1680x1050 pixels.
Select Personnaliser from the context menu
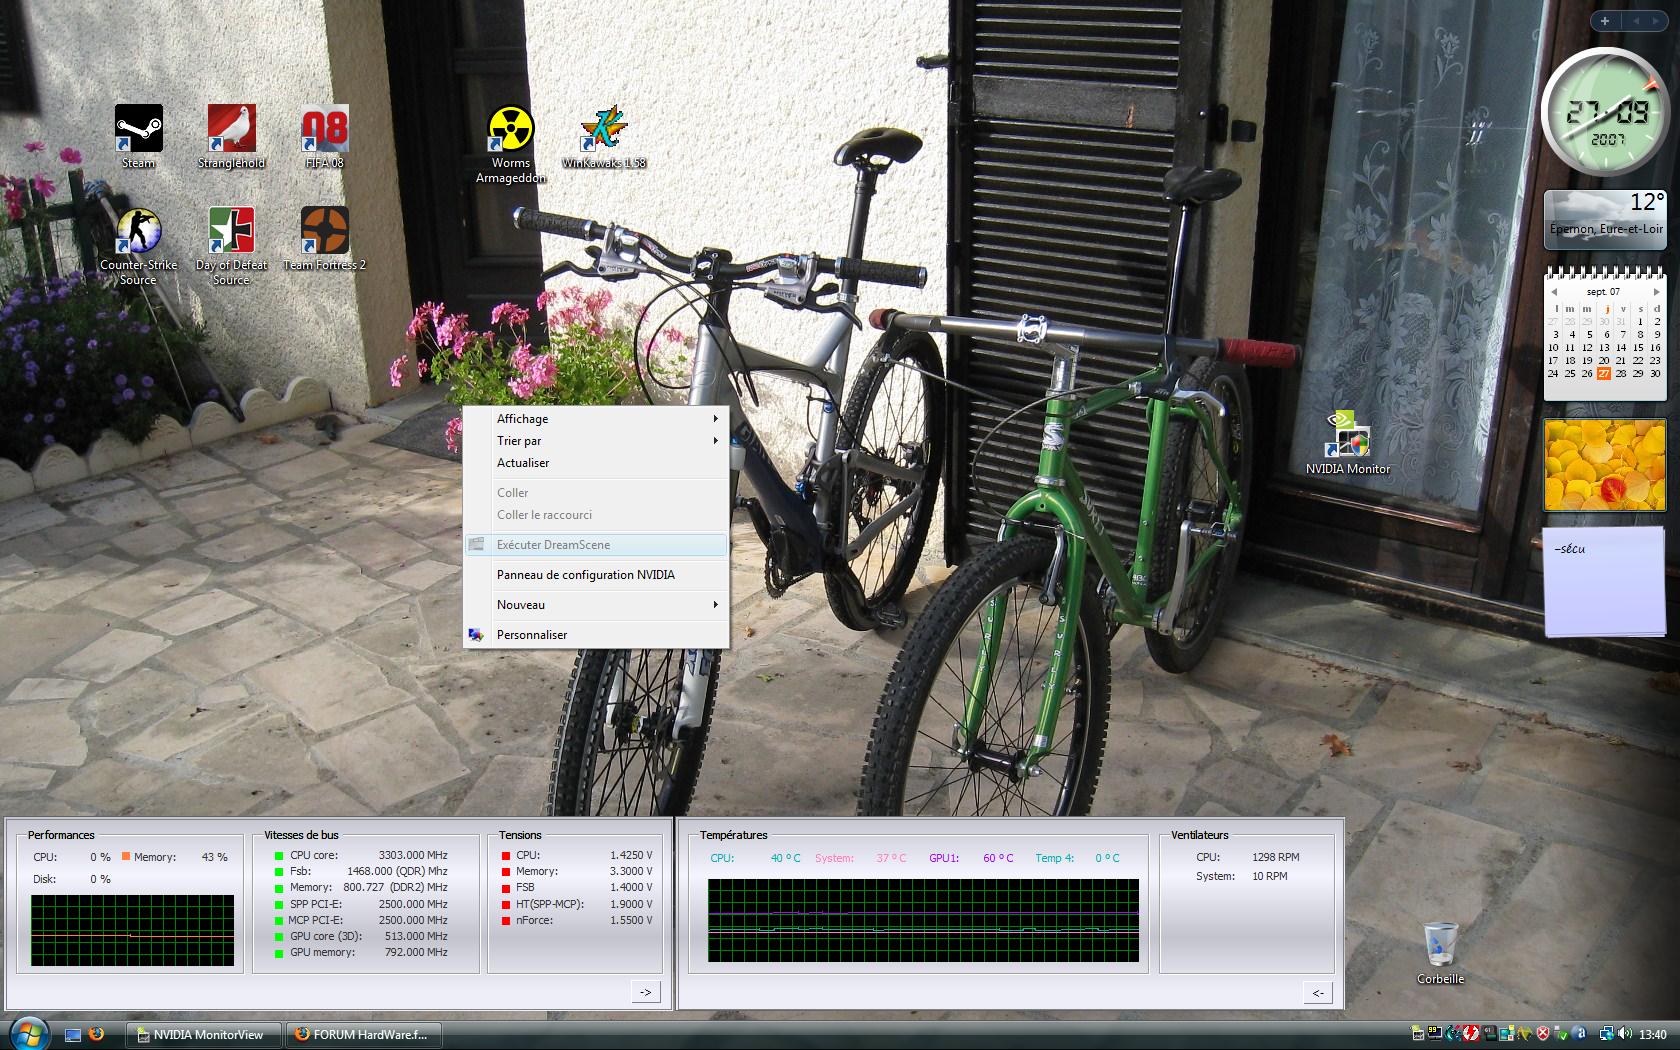tap(531, 635)
